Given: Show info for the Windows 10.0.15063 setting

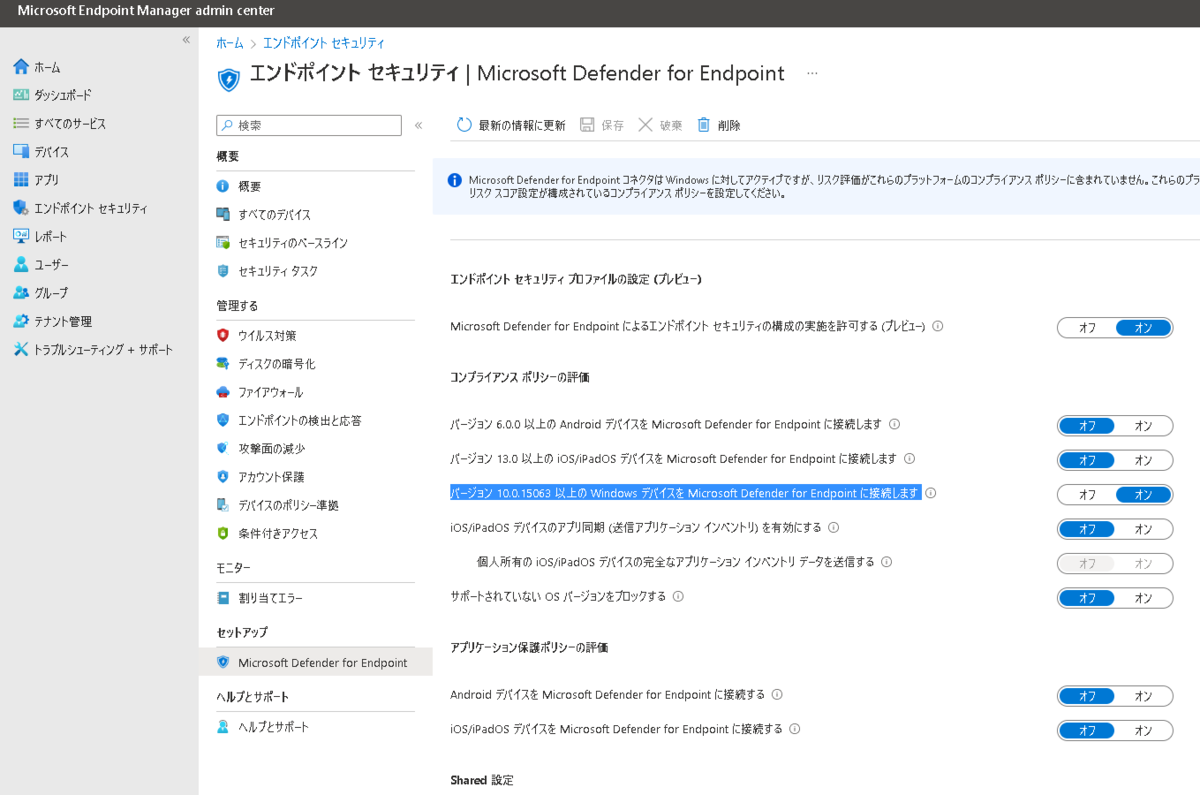Looking at the screenshot, I should coord(930,493).
